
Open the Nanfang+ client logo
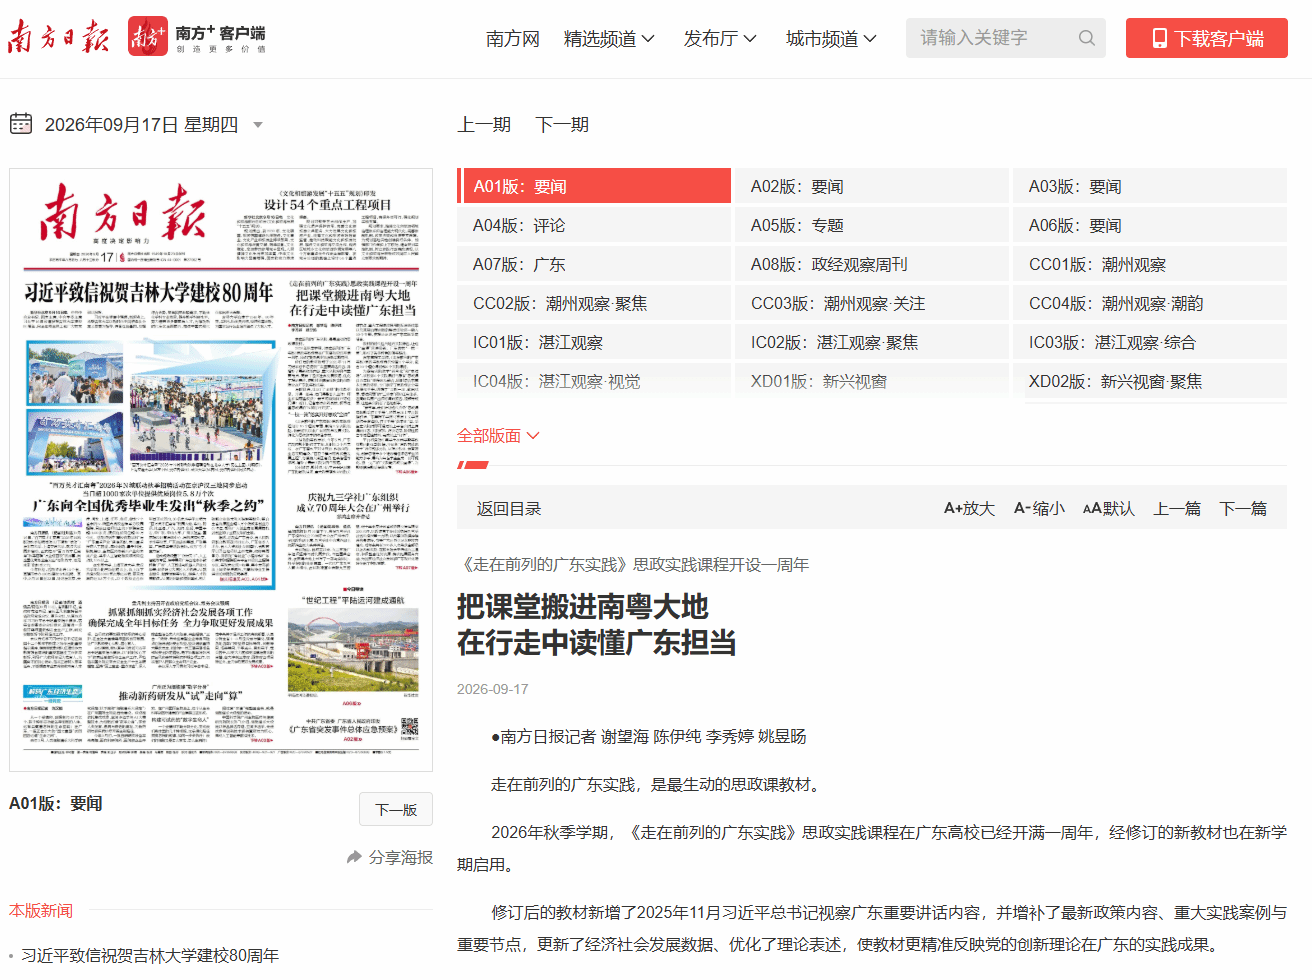point(197,37)
